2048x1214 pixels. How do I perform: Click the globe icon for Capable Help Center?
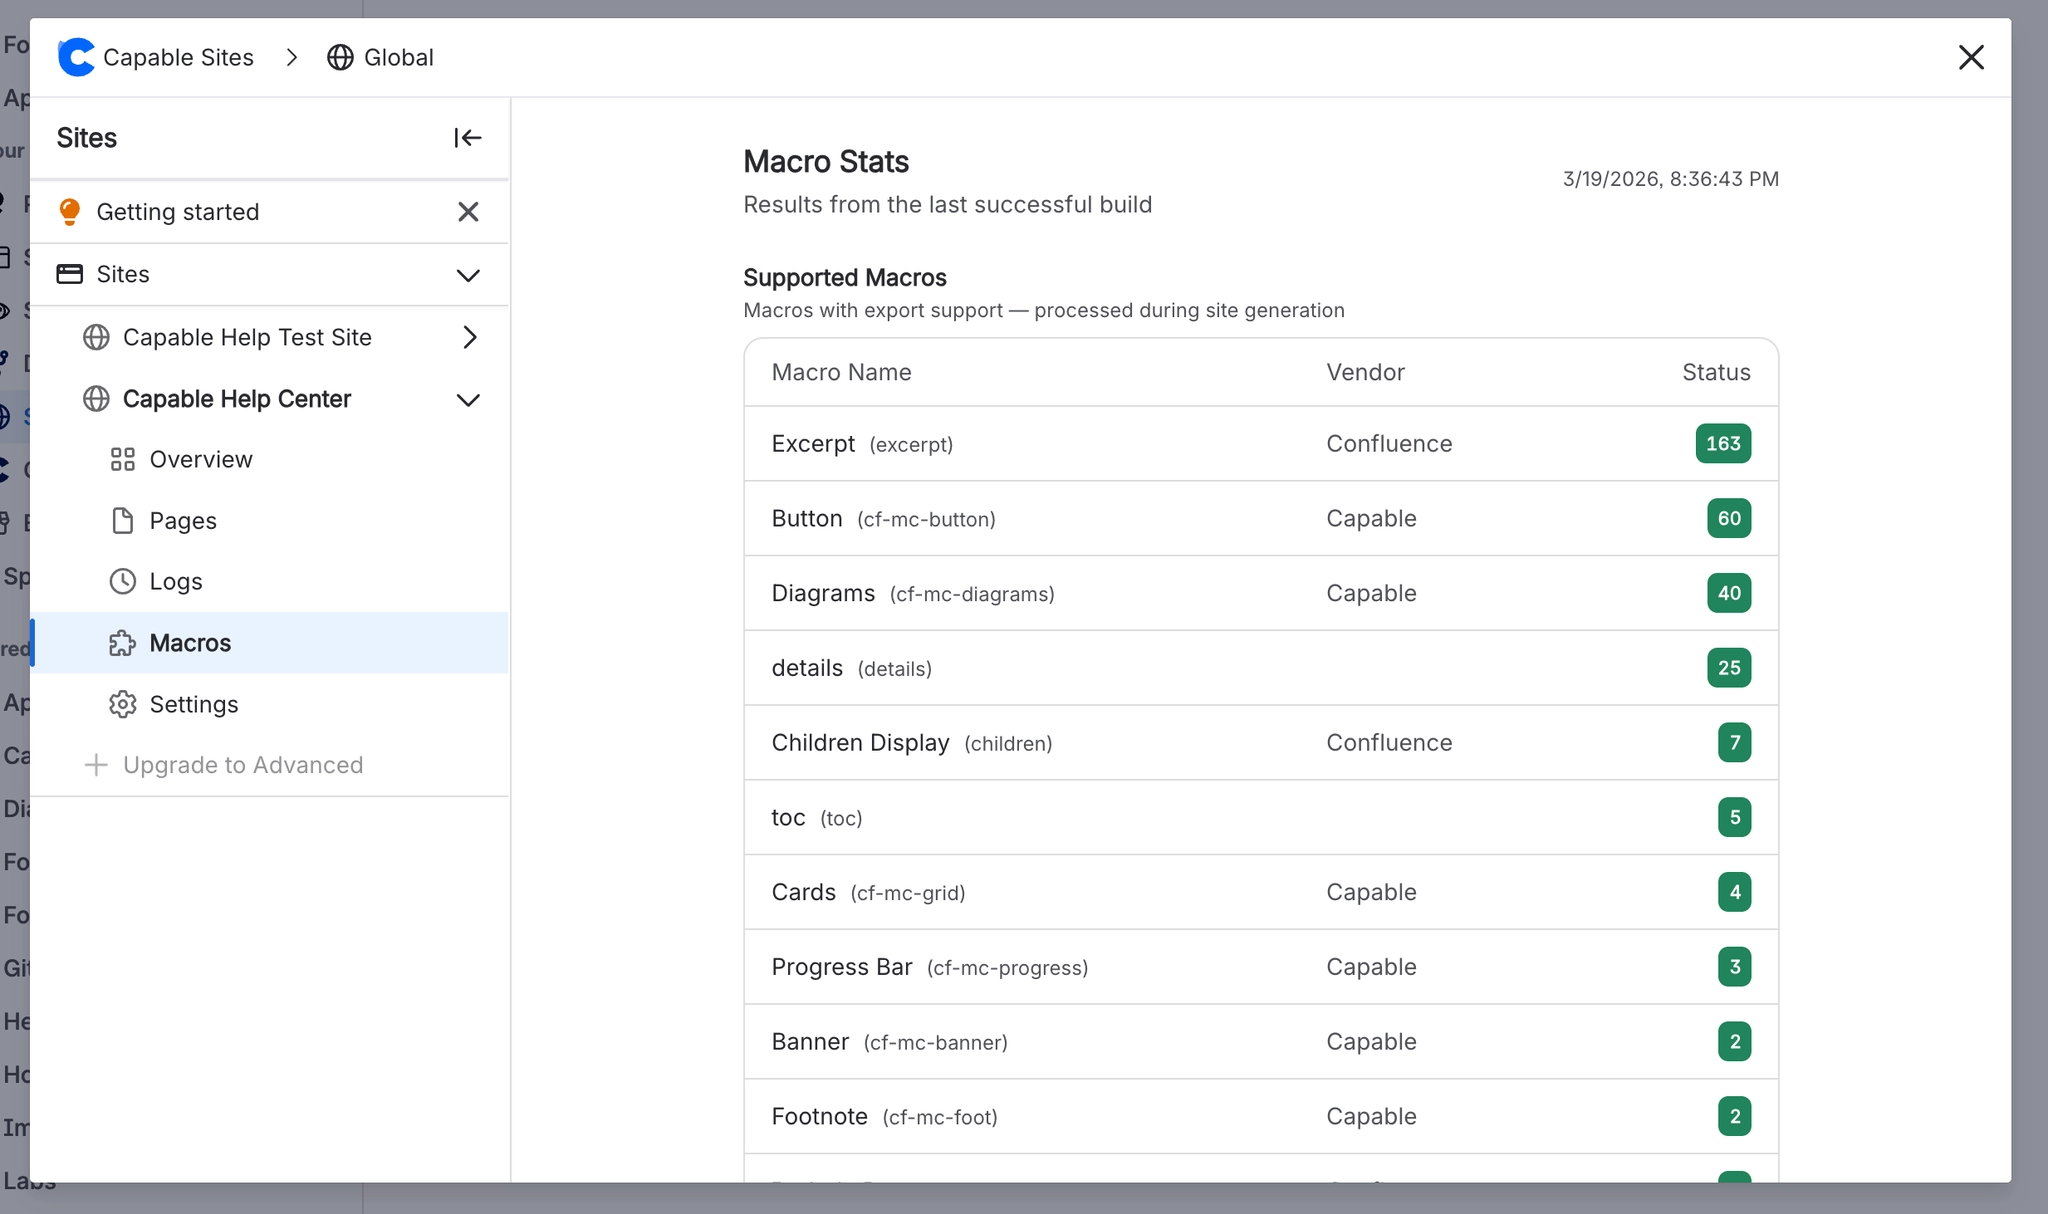(x=96, y=399)
